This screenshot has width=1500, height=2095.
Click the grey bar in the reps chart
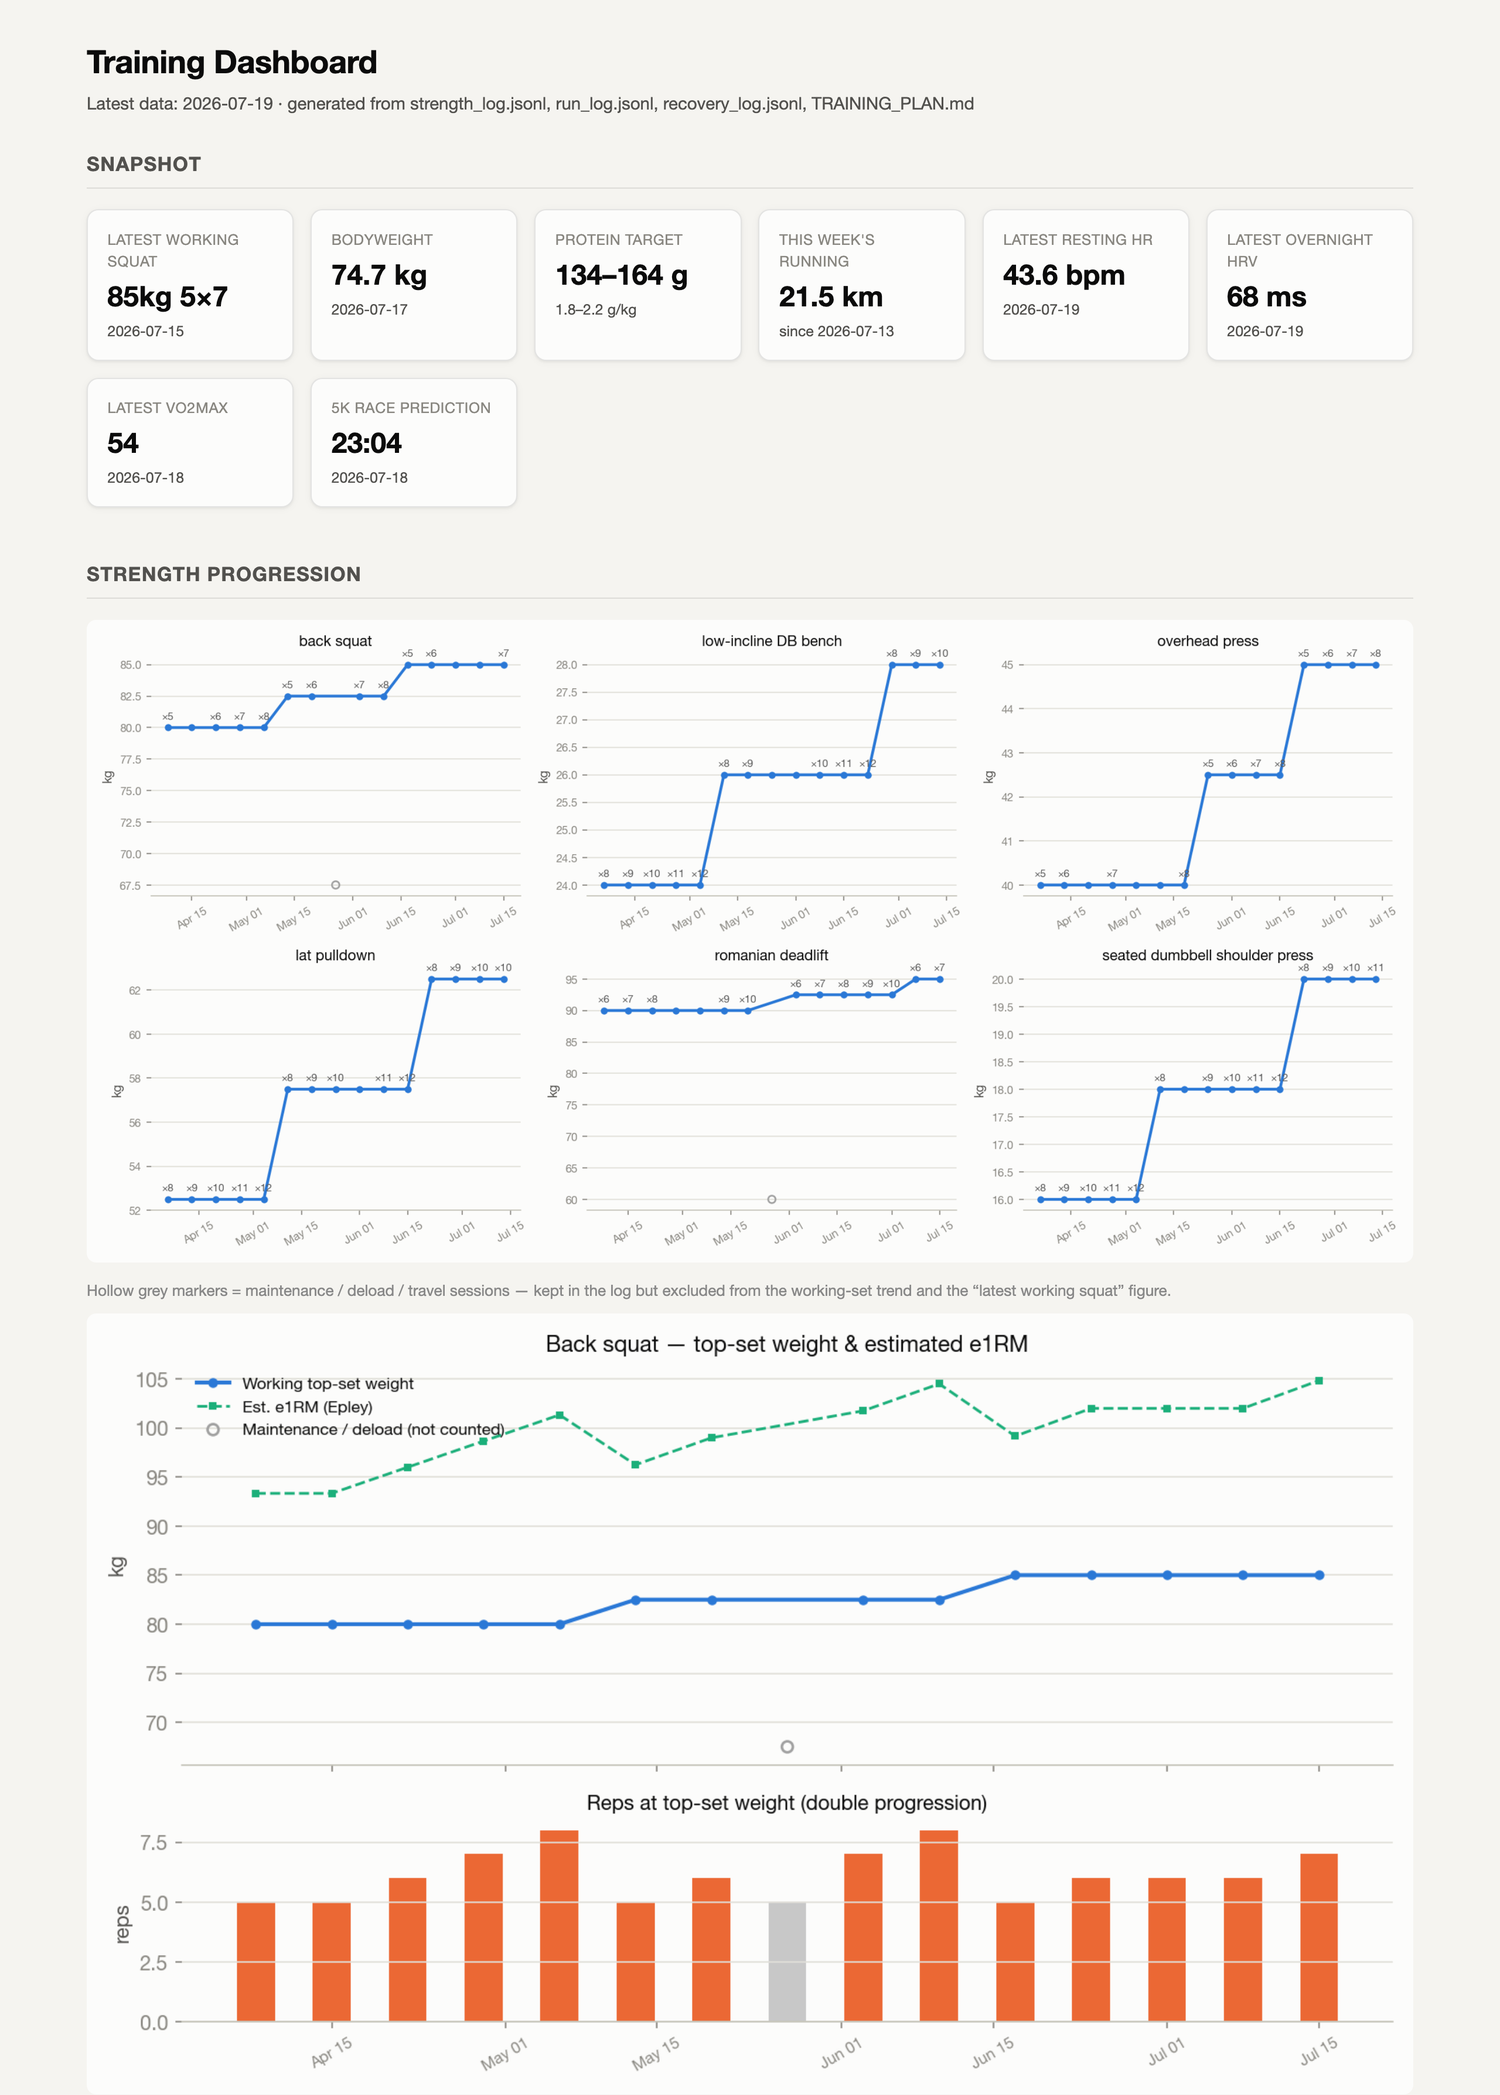coord(787,1961)
